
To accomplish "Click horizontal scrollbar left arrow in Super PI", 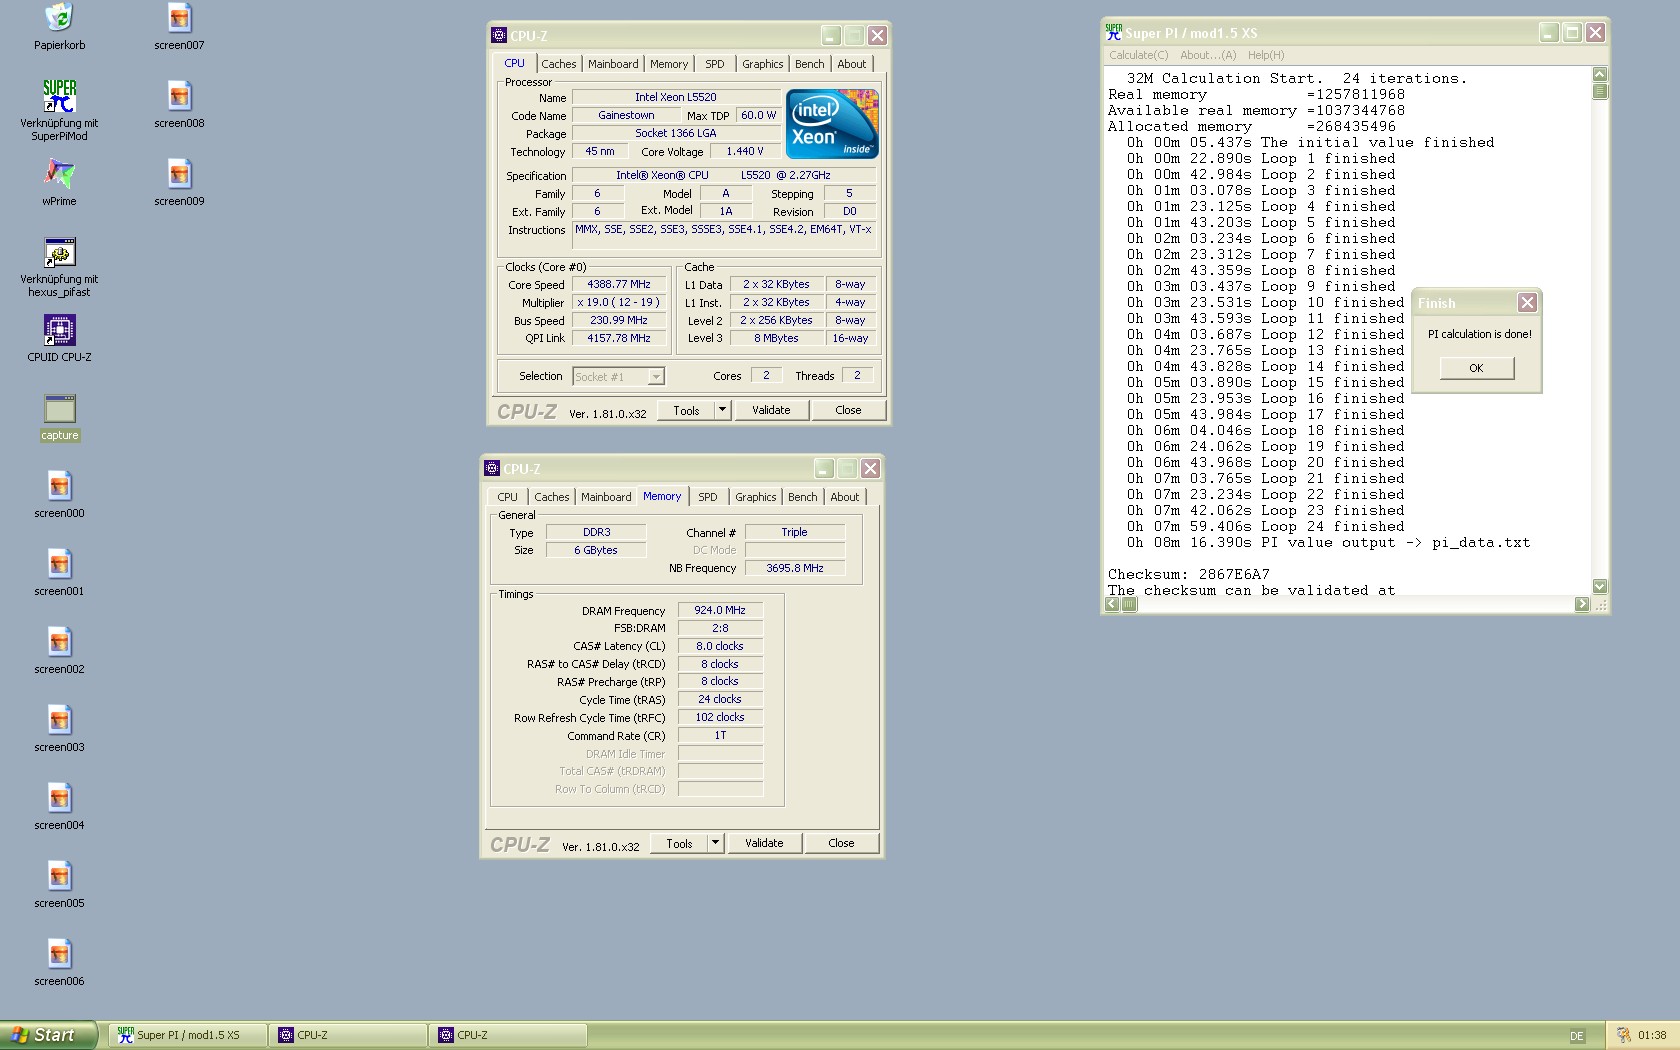I will [1112, 604].
